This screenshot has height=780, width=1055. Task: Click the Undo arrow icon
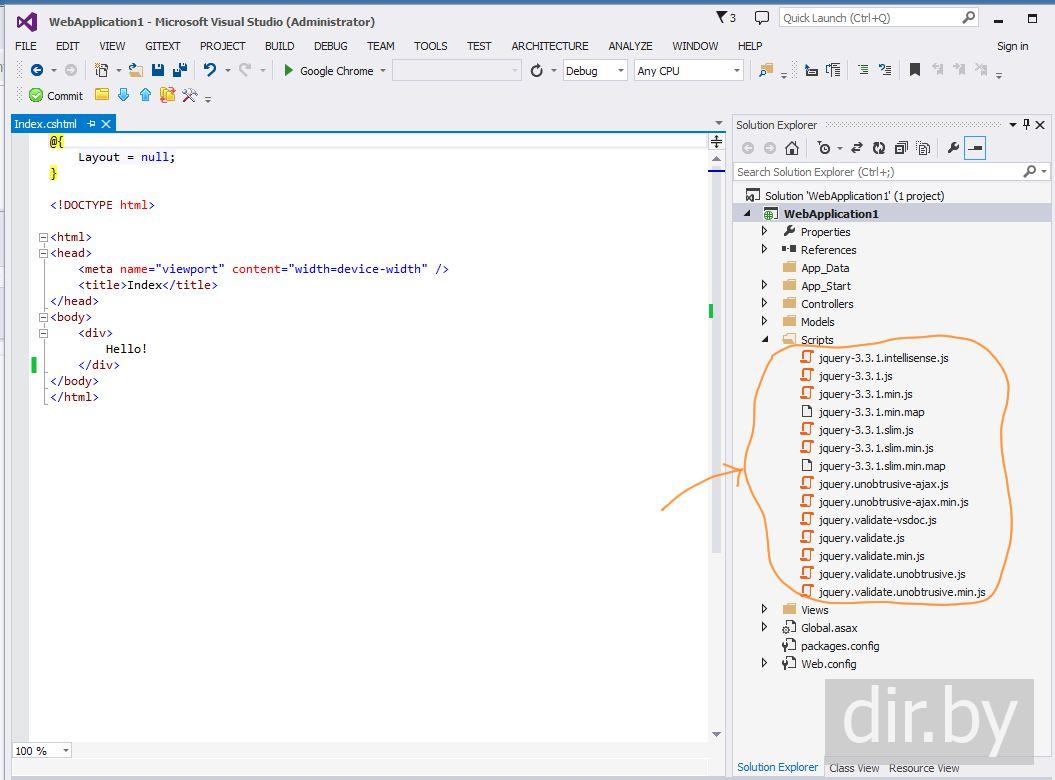[x=210, y=70]
